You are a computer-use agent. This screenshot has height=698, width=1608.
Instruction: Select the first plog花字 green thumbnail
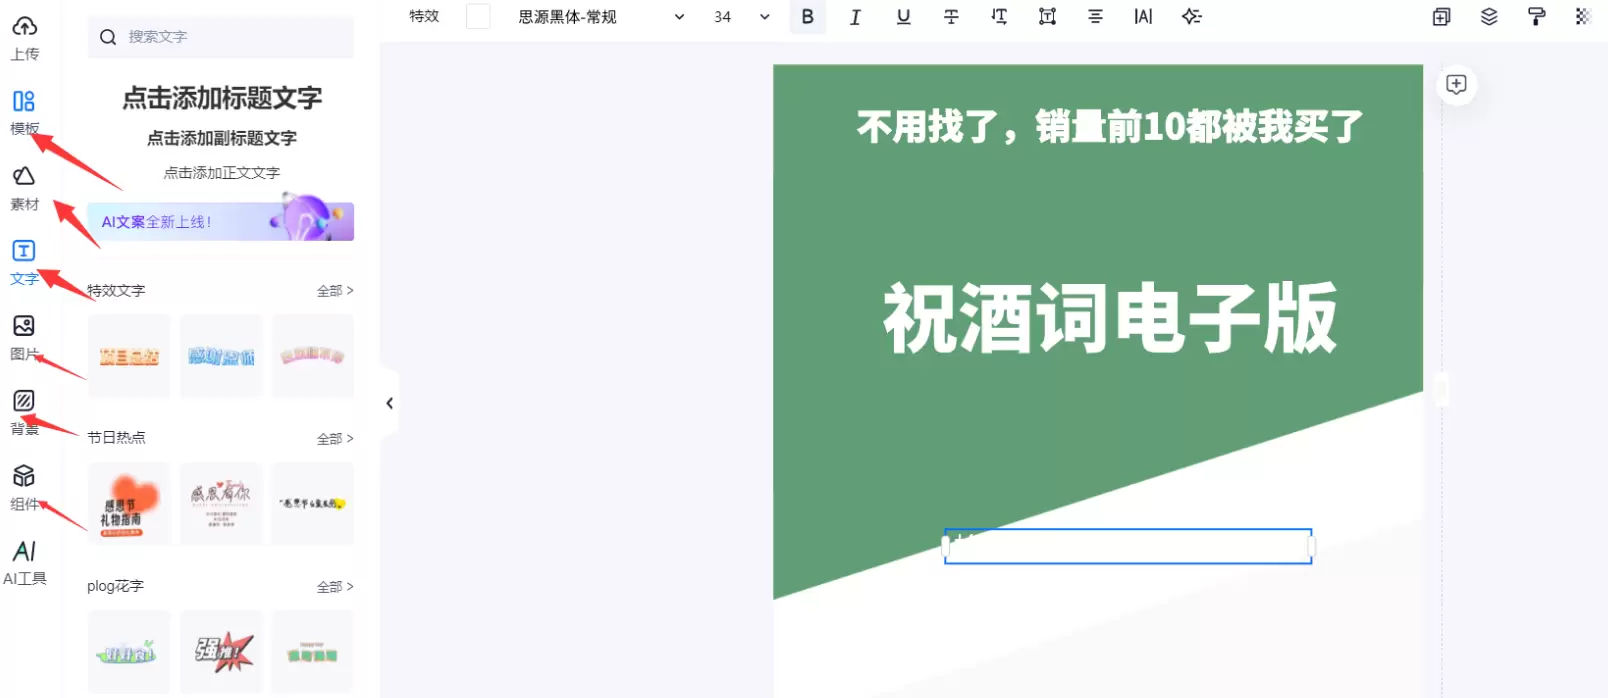click(129, 652)
